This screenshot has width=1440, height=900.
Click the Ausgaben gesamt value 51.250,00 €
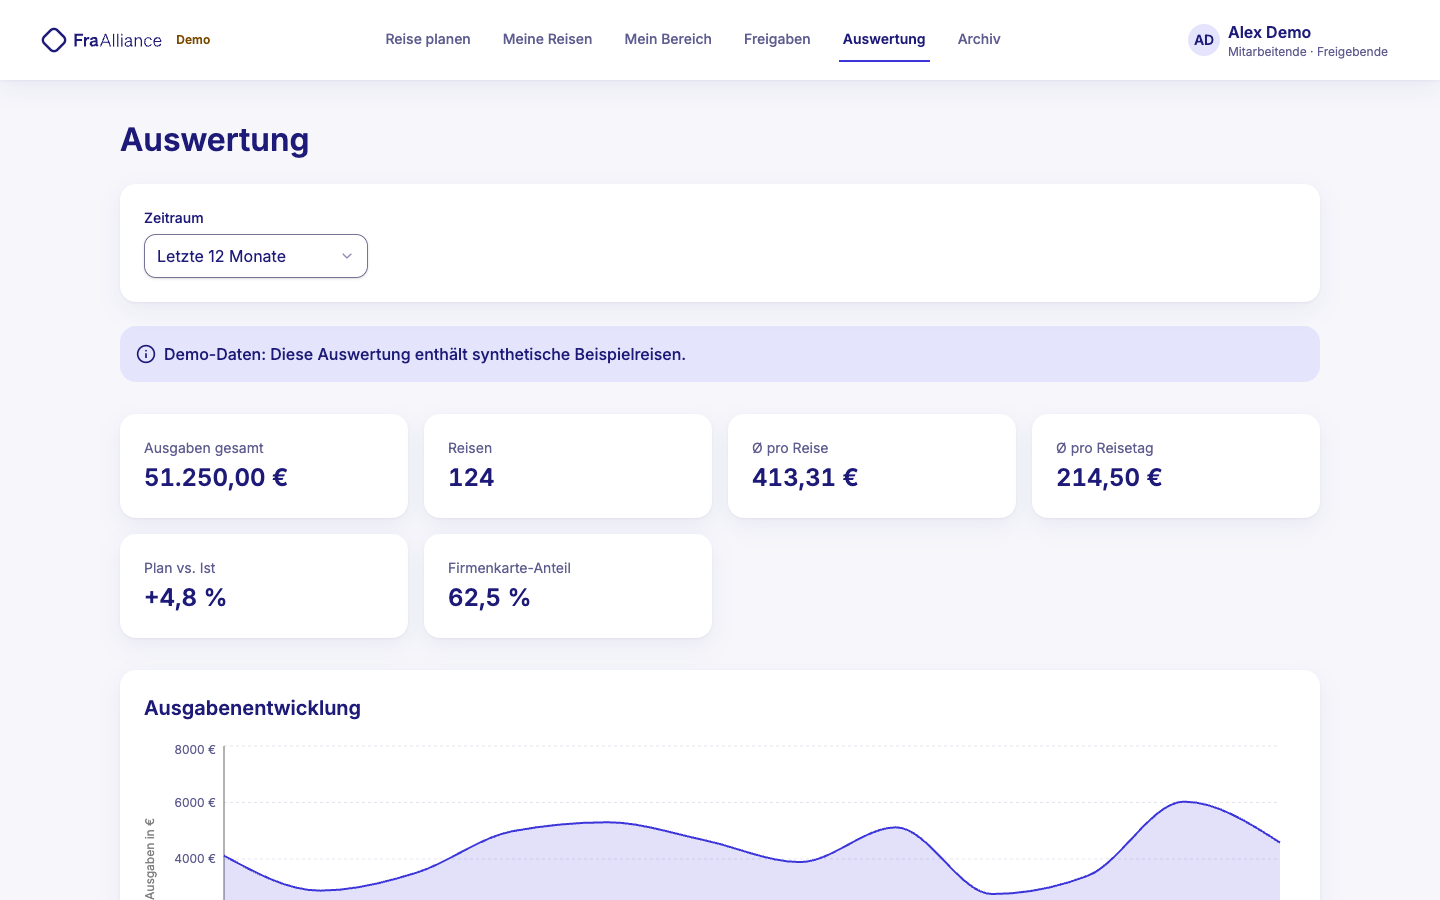216,477
